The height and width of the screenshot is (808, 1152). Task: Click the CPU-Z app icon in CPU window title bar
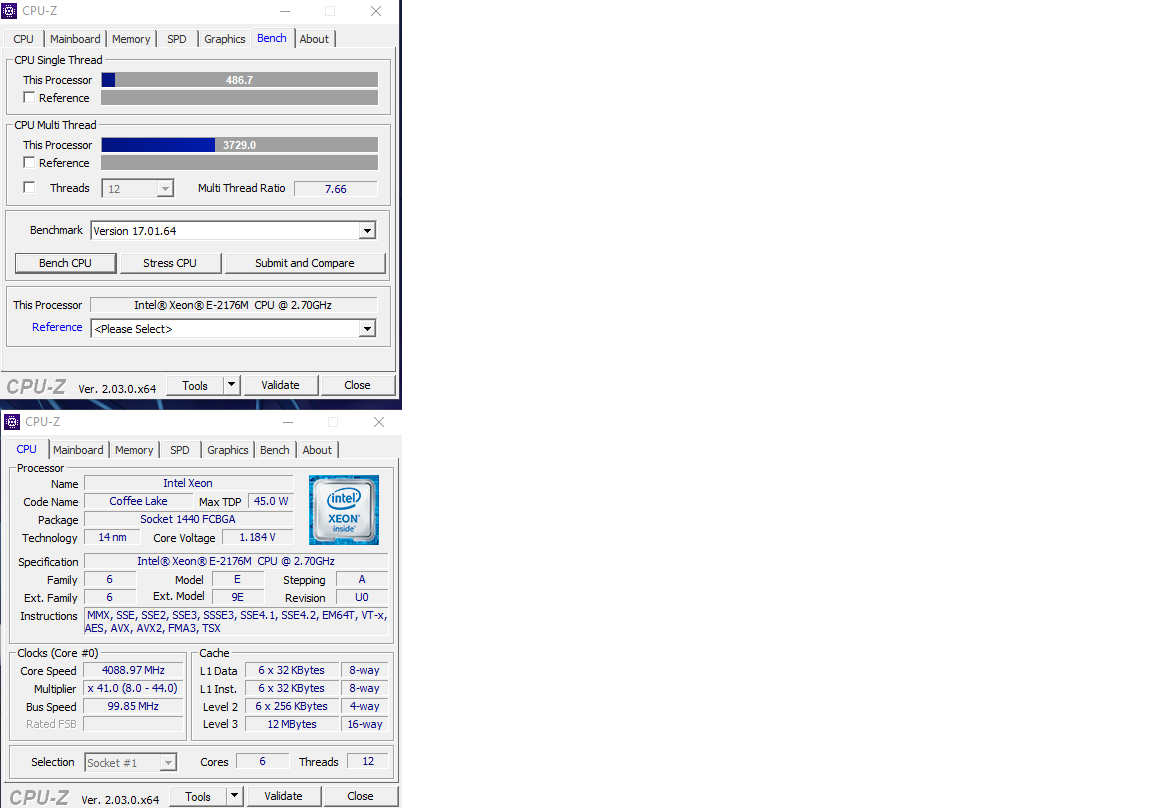pos(12,422)
